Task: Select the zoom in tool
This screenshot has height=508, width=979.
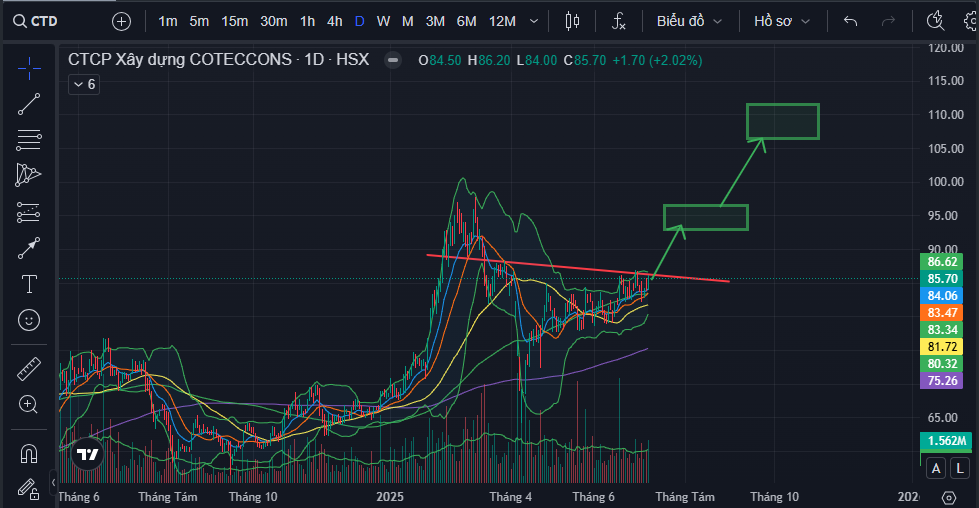Action: (x=29, y=404)
